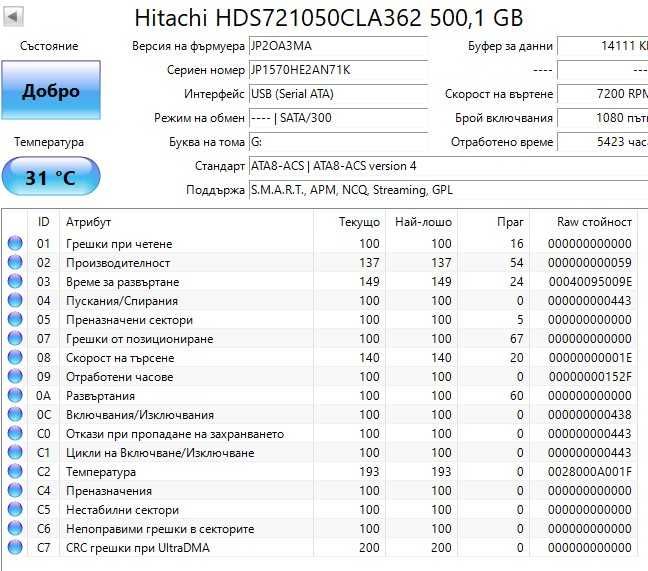Click the Най-лошо column header
Viewport: 648px width, 571px height.
point(423,222)
